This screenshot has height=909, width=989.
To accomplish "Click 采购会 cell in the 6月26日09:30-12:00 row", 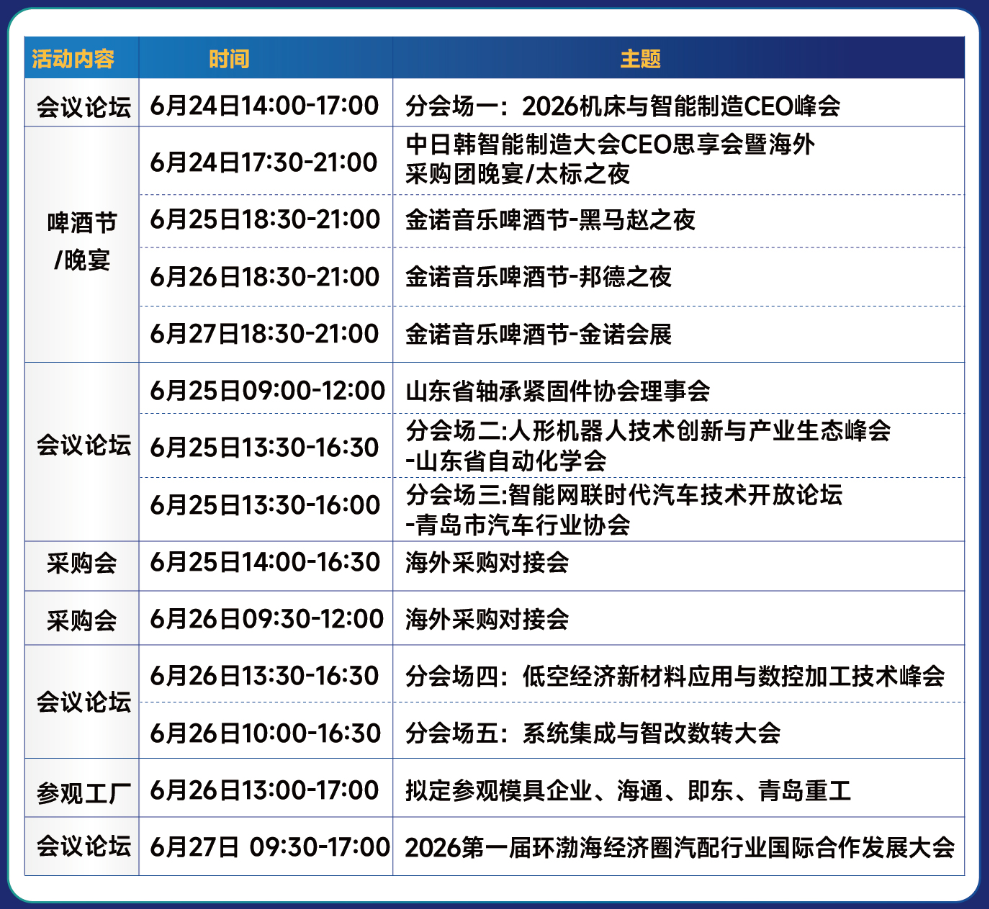I will (81, 618).
